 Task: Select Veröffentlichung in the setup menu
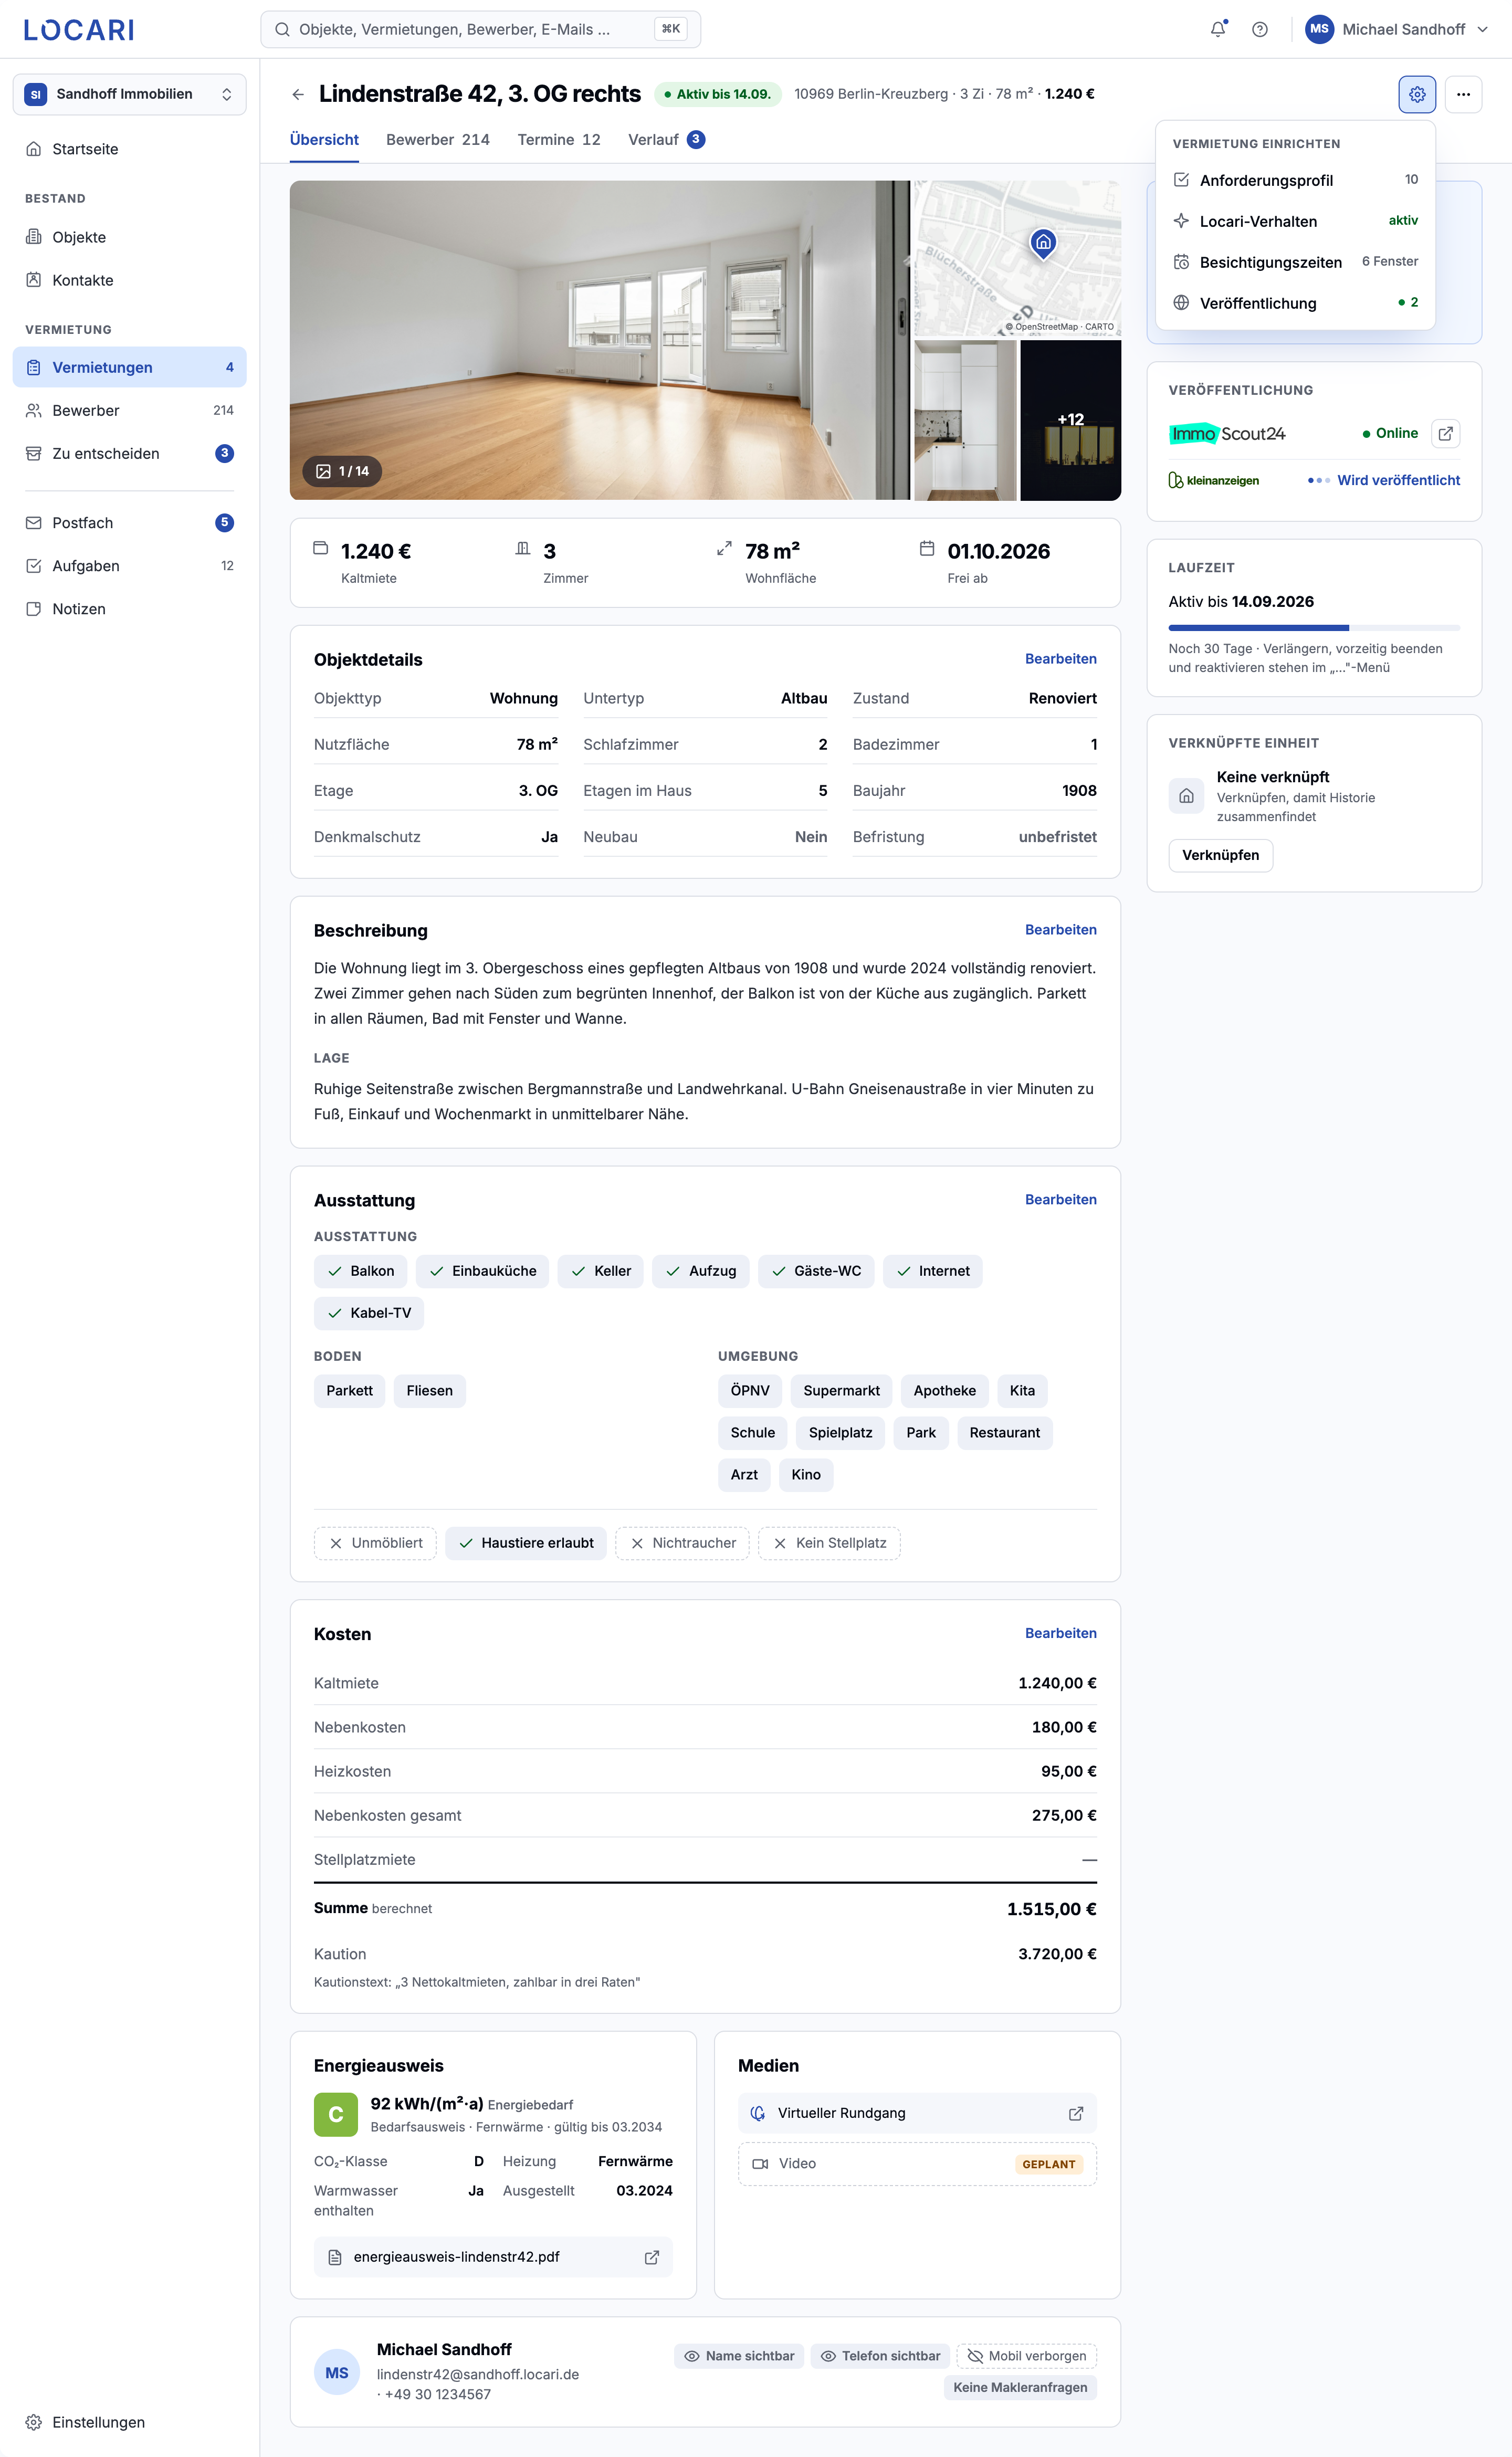coord(1295,303)
